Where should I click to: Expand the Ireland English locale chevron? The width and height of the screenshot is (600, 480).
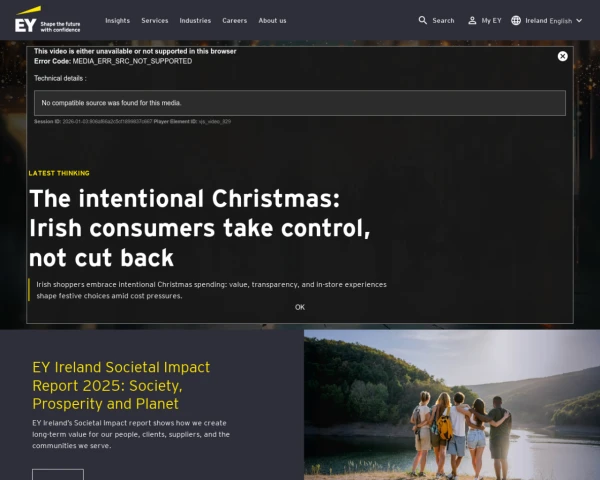pyautogui.click(x=579, y=20)
